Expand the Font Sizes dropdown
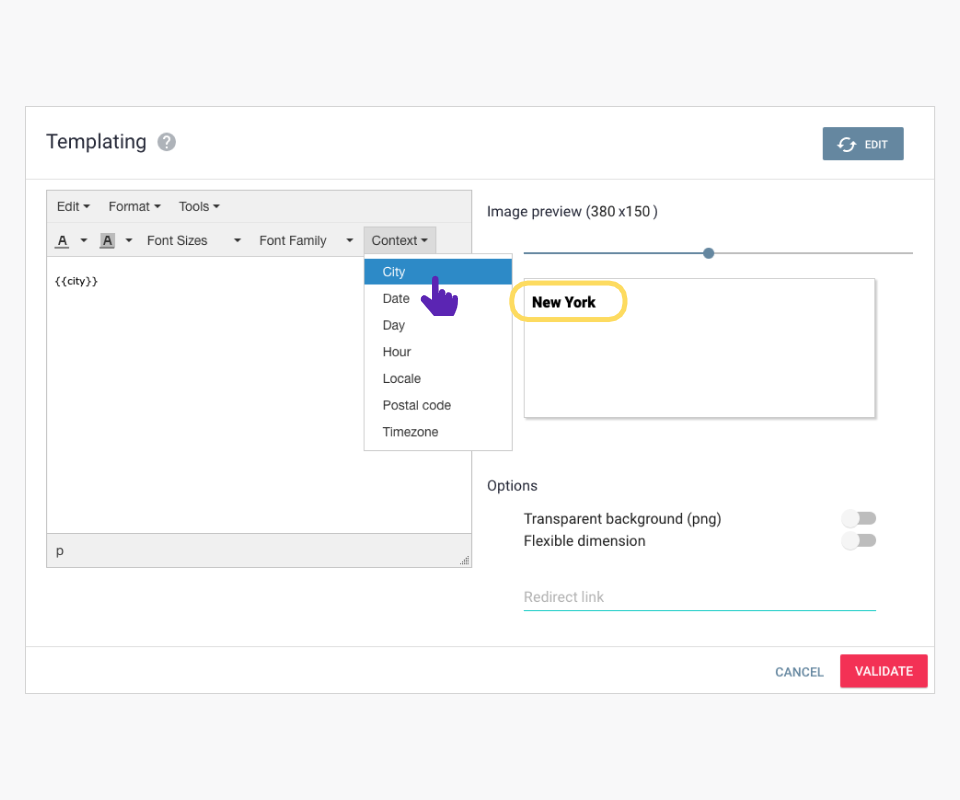Image resolution: width=960 pixels, height=800 pixels. coord(194,241)
